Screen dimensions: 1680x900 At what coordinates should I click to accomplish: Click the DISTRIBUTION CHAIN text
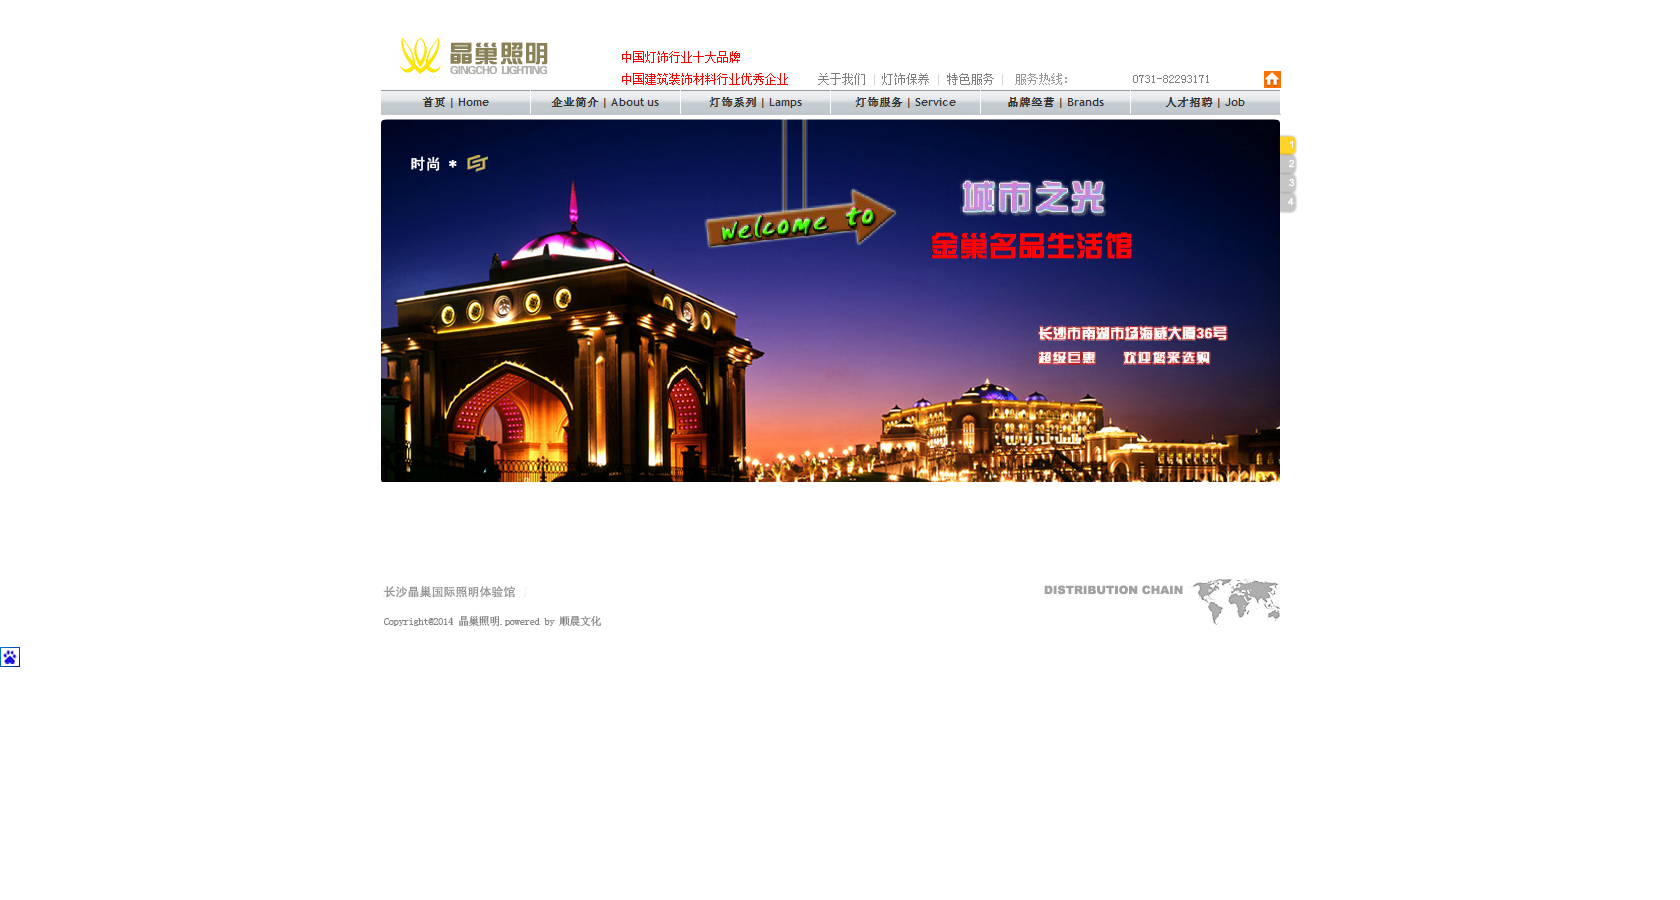pyautogui.click(x=1113, y=590)
